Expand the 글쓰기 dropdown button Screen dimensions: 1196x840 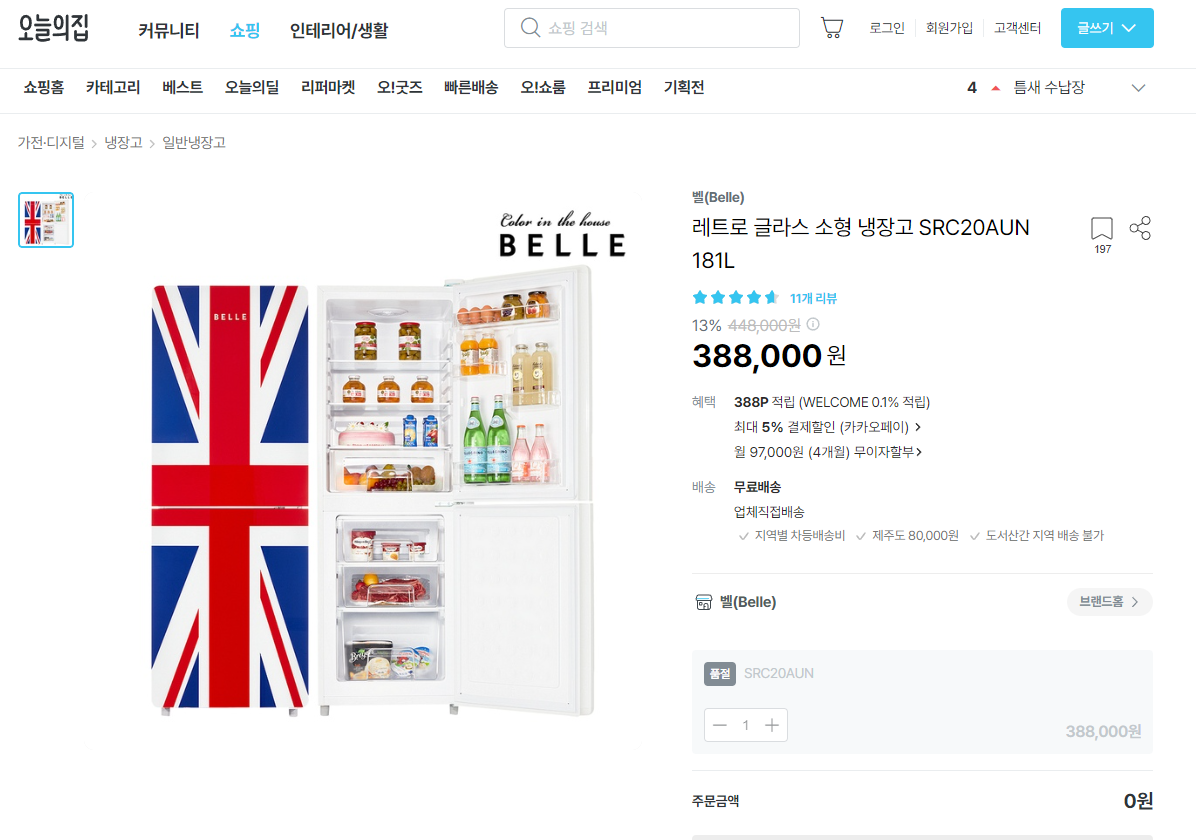coord(1107,28)
